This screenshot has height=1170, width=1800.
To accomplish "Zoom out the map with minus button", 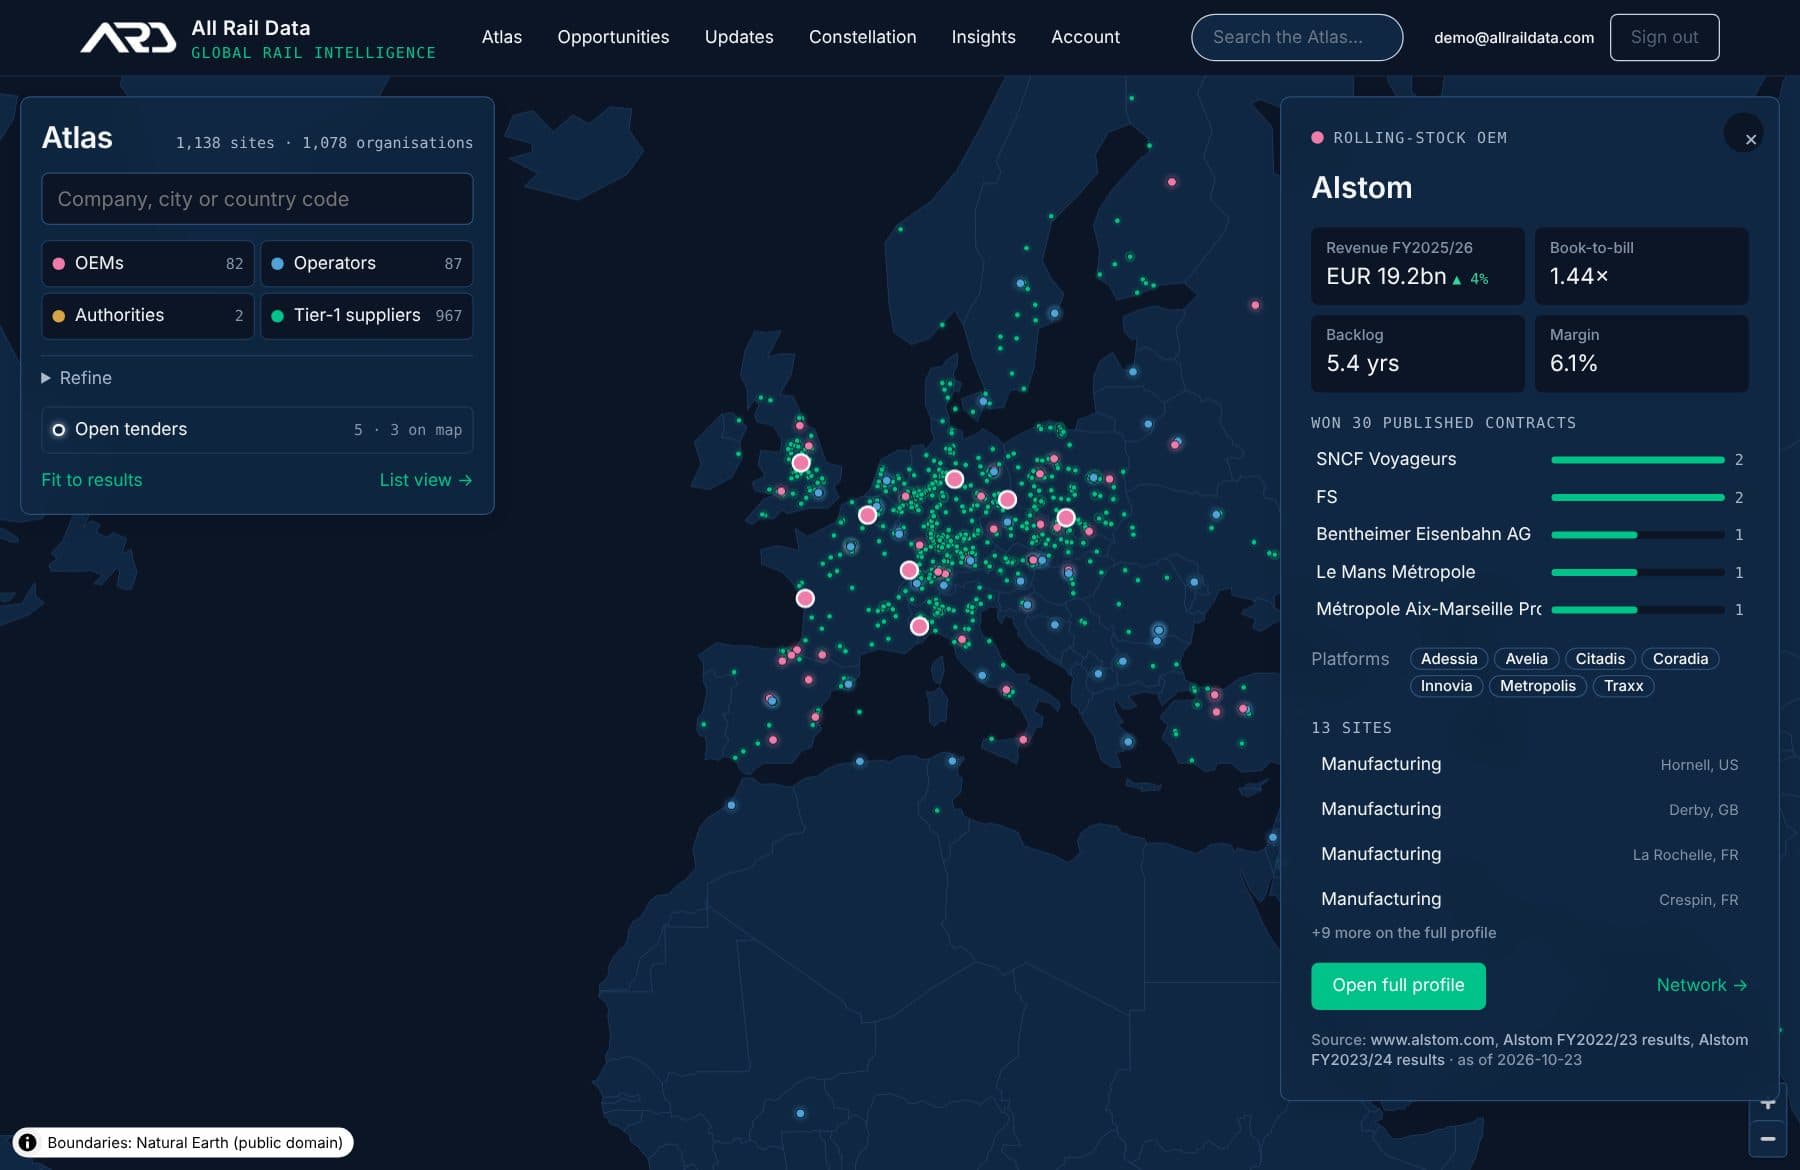I will [1768, 1138].
